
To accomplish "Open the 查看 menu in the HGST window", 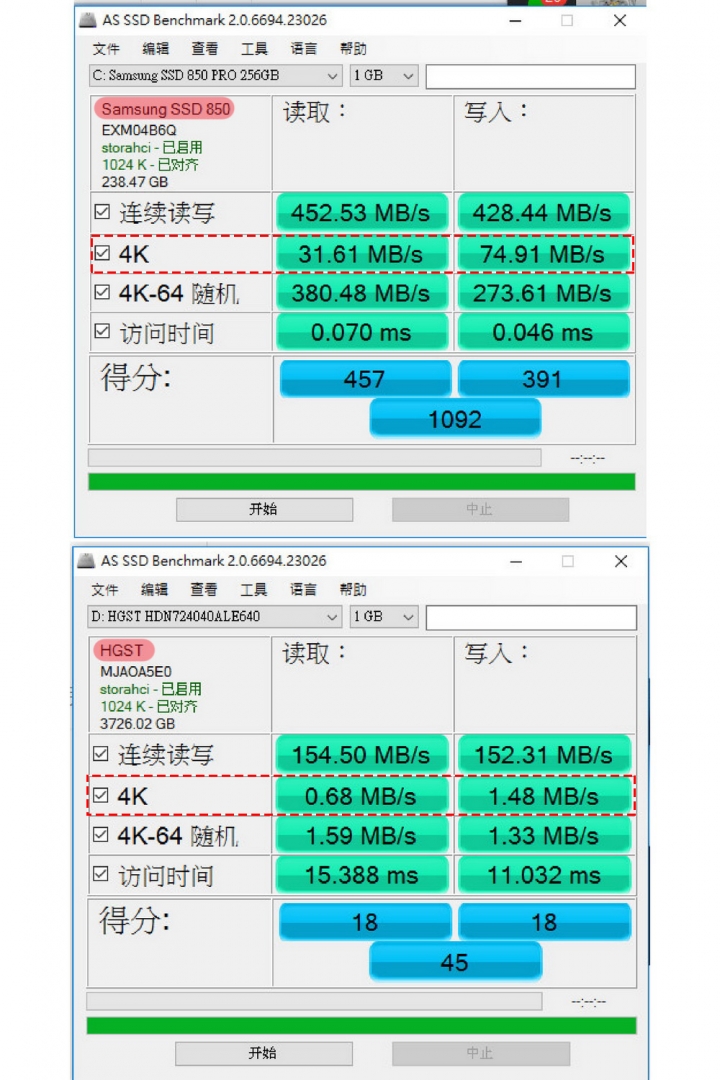I will click(x=204, y=590).
